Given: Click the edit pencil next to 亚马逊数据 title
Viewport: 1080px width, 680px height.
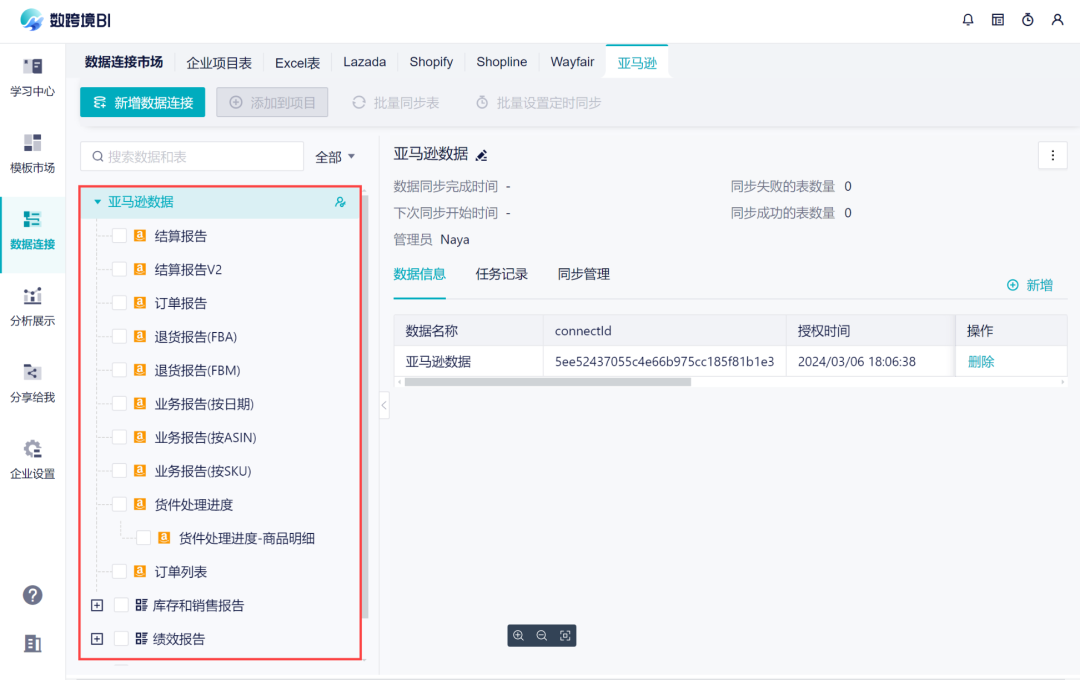Looking at the screenshot, I should pyautogui.click(x=481, y=155).
